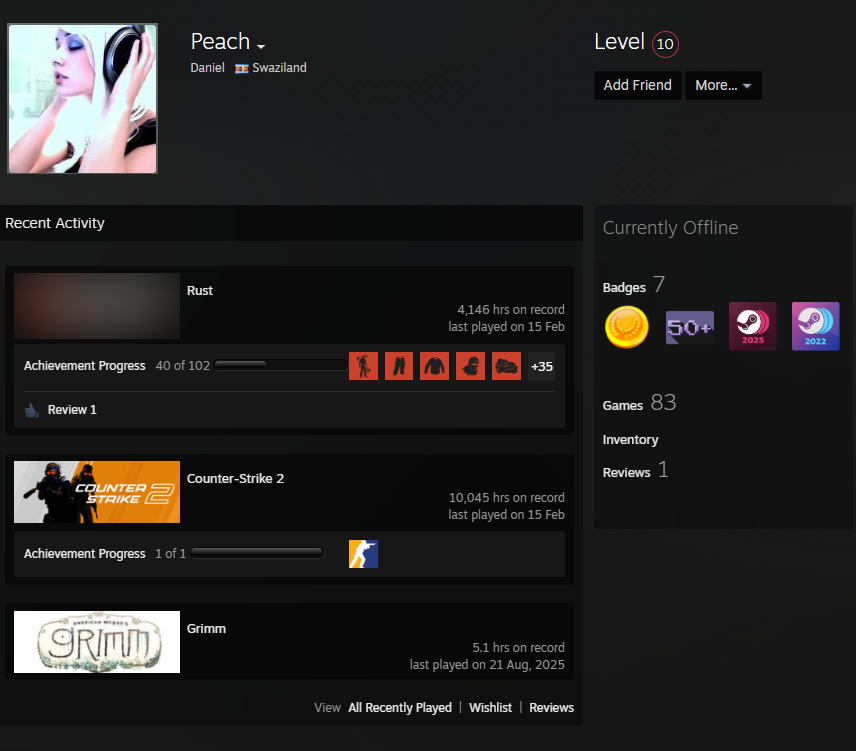
Task: Select the Rust jacket achievement icon
Action: tap(435, 366)
